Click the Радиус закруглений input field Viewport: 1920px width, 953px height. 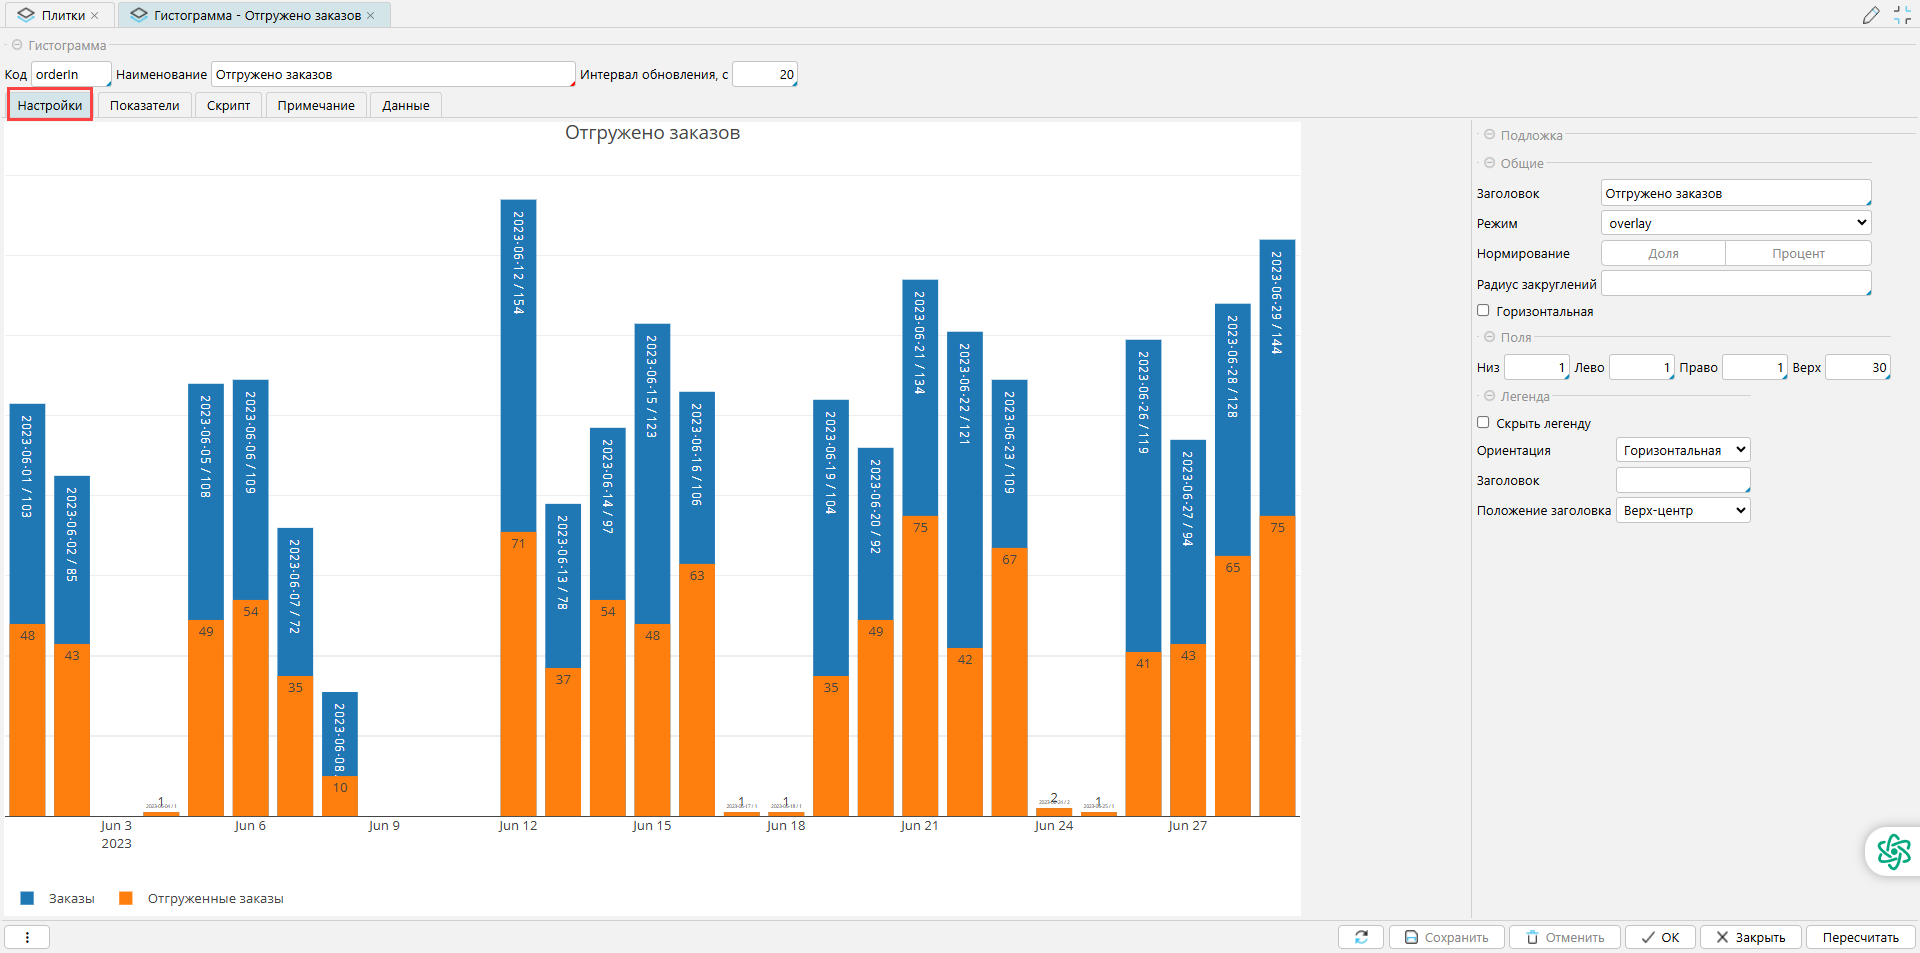click(1735, 284)
